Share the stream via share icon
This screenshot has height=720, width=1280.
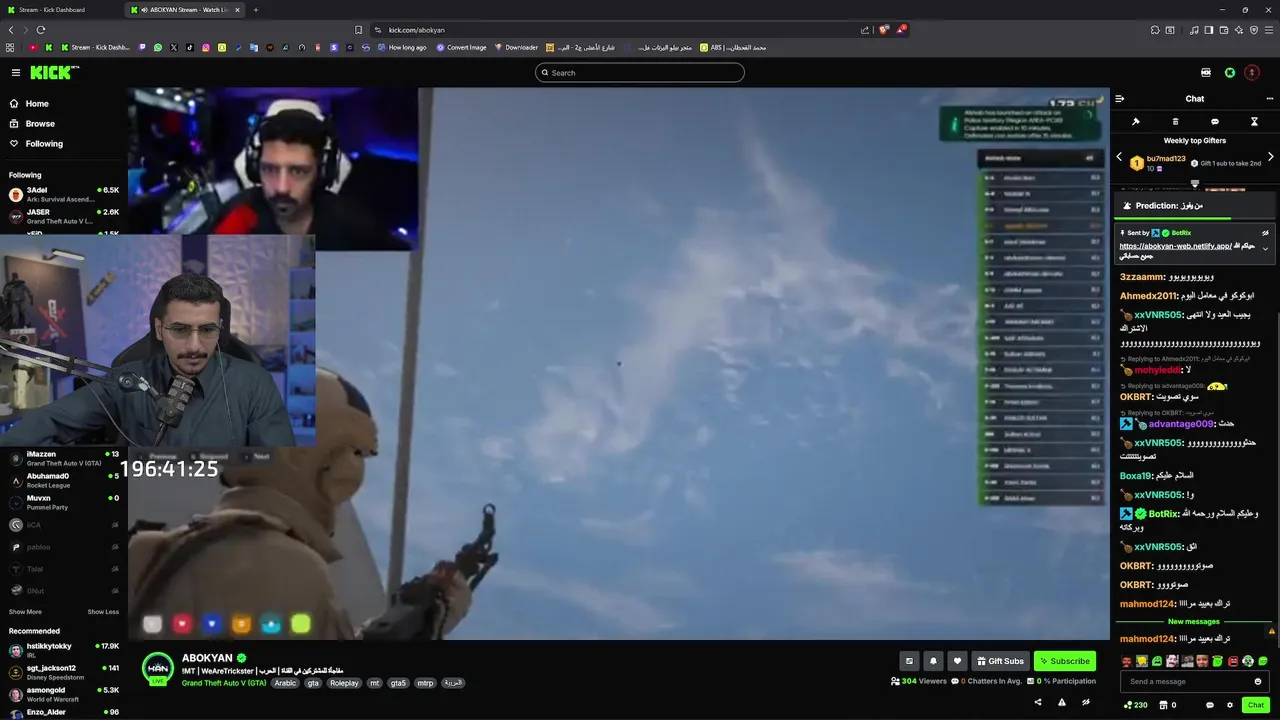[1038, 702]
